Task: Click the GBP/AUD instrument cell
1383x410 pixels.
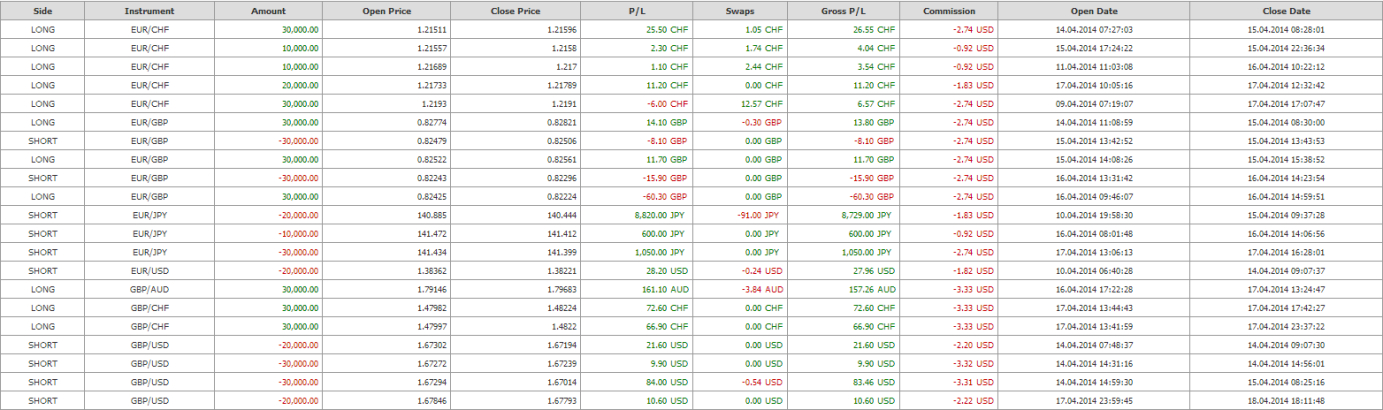Action: point(149,289)
